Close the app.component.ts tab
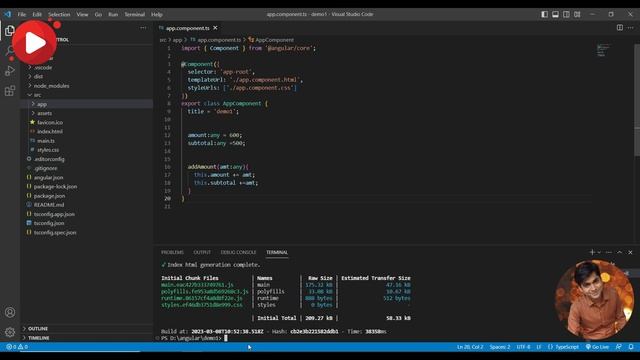The image size is (640, 360). click(215, 28)
